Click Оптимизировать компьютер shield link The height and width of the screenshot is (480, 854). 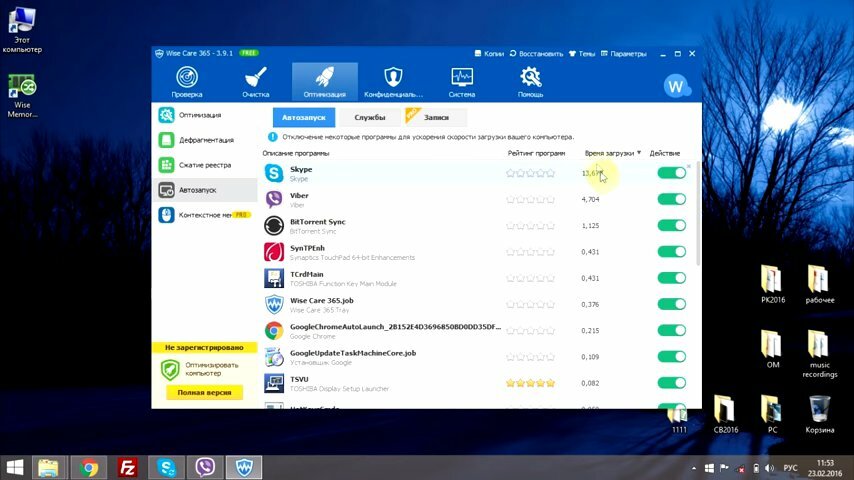click(x=200, y=369)
